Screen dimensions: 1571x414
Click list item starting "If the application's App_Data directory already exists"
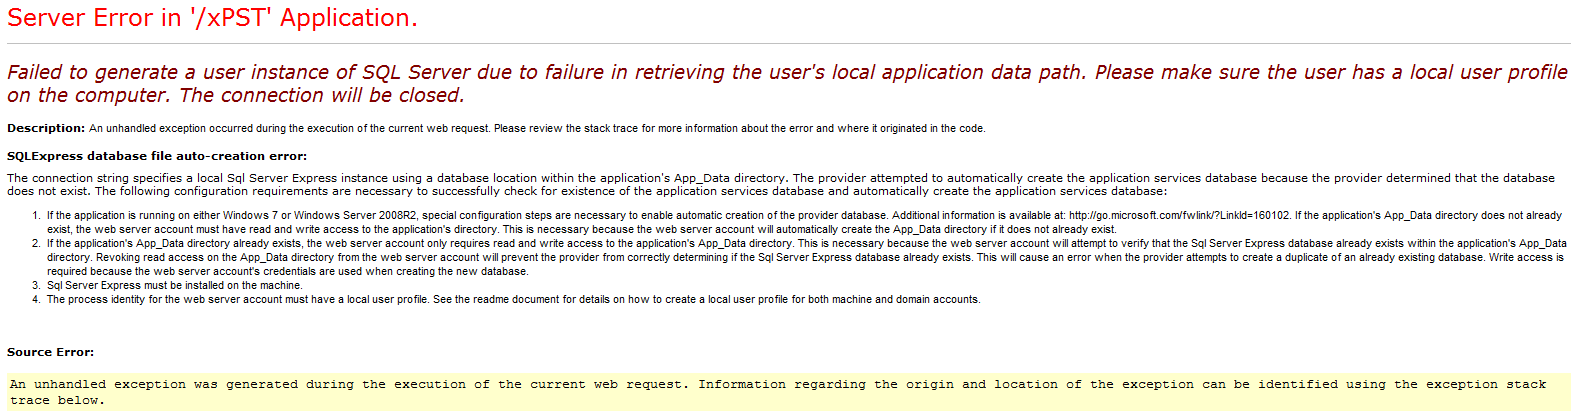click(x=806, y=257)
